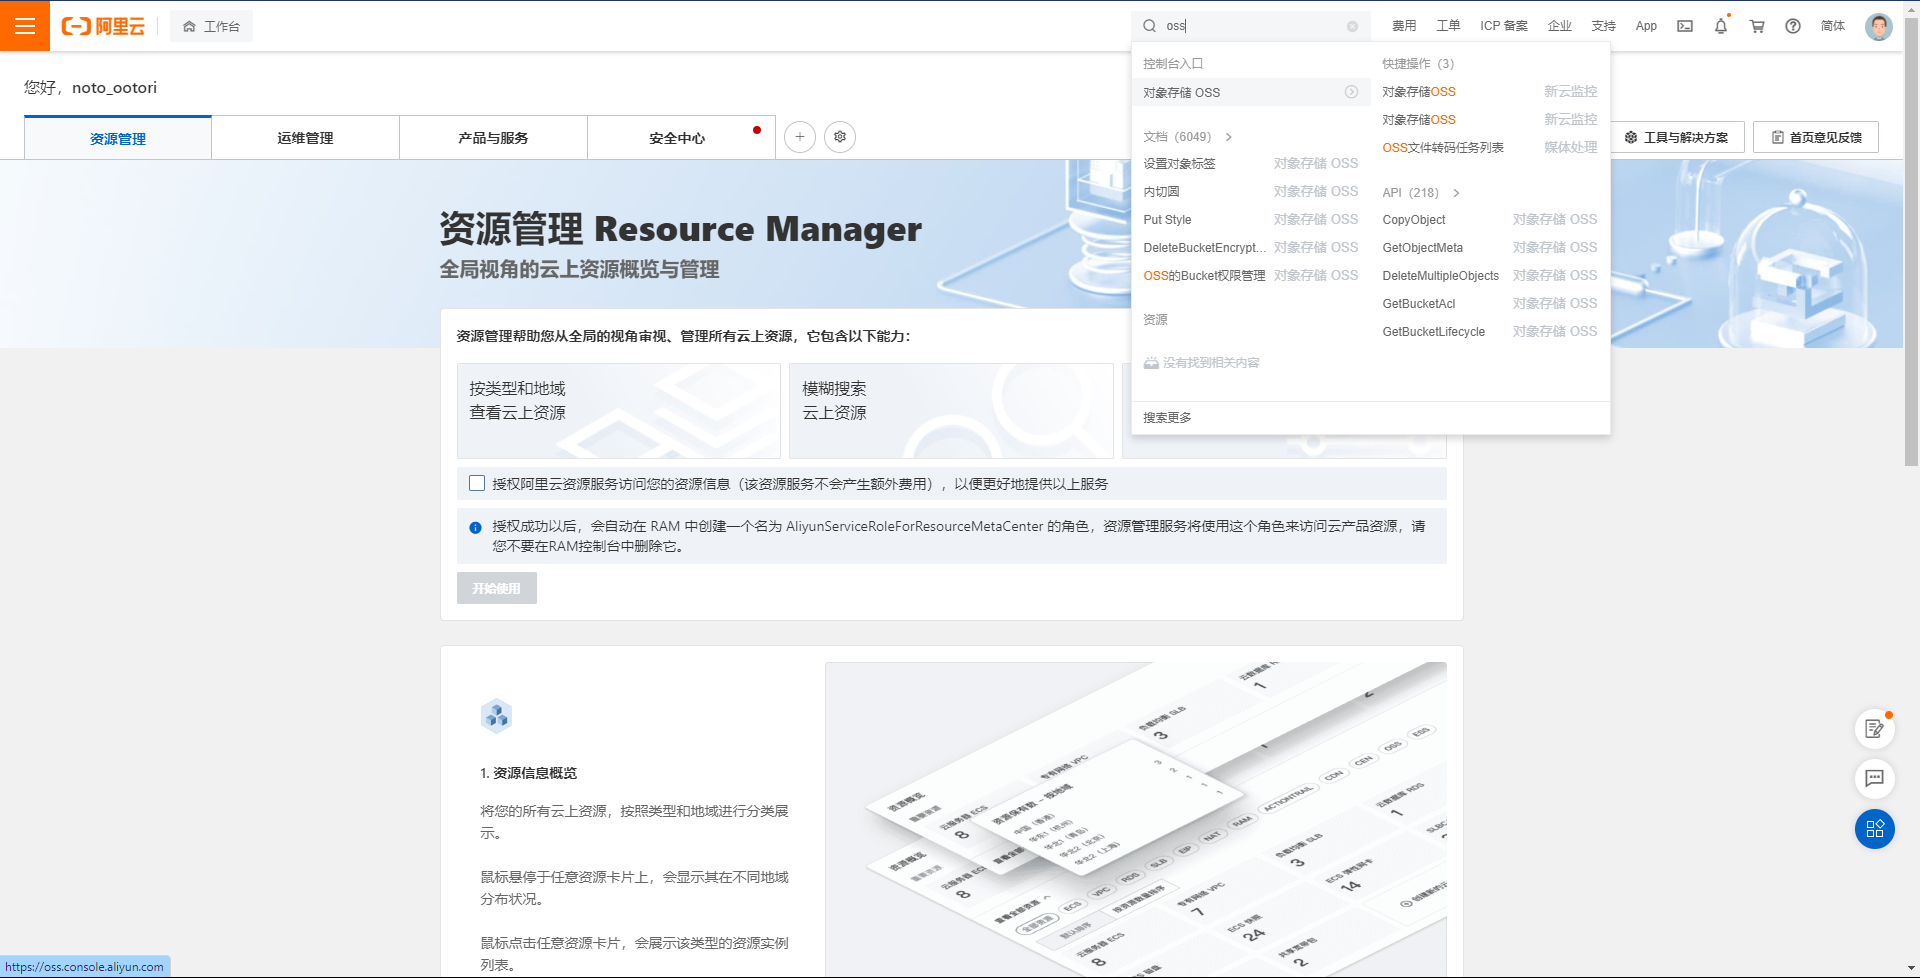
Task: Expand API (218) results chevron
Action: (1456, 193)
